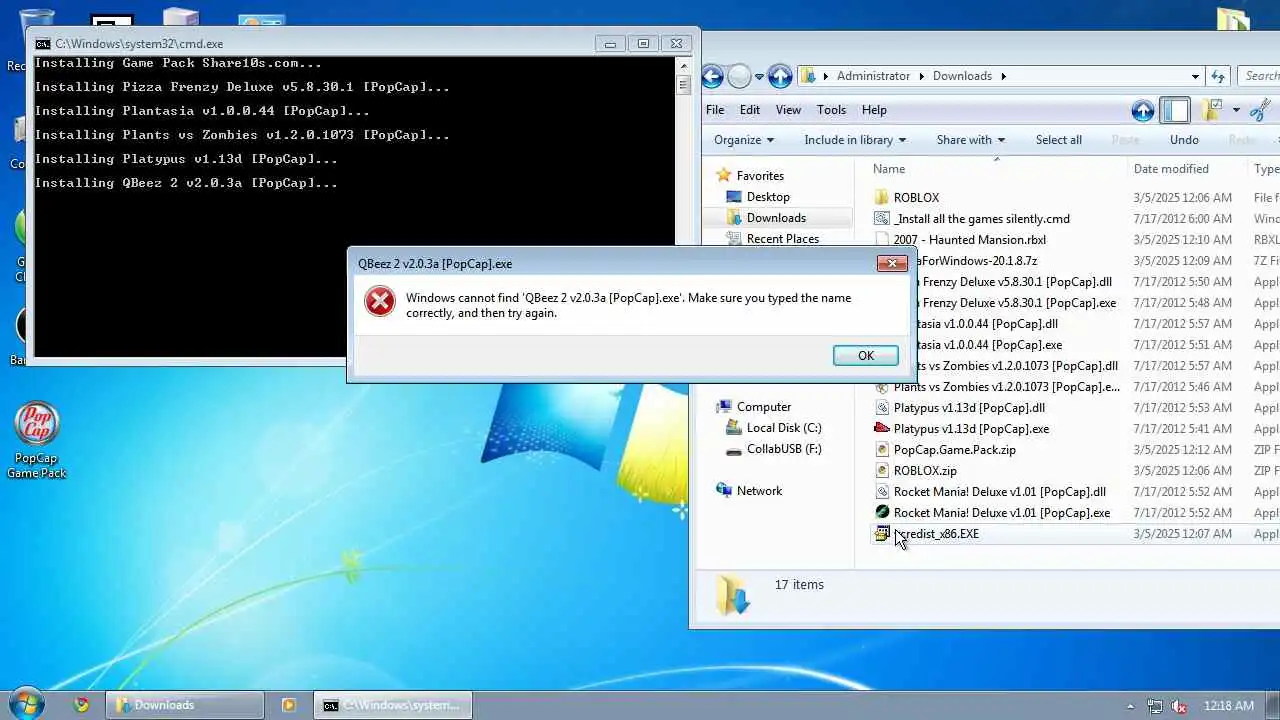This screenshot has height=720, width=1280.
Task: Open PopCap Game Pack desktop shortcut
Action: (x=37, y=440)
